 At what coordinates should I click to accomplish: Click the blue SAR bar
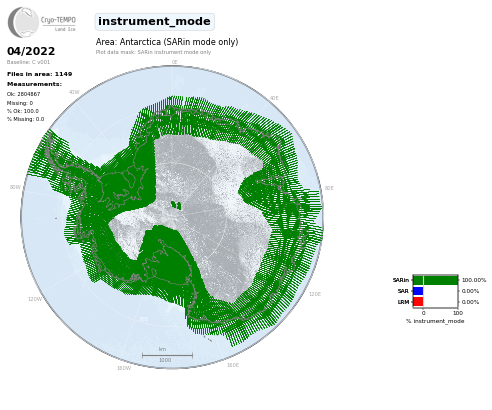(418, 291)
